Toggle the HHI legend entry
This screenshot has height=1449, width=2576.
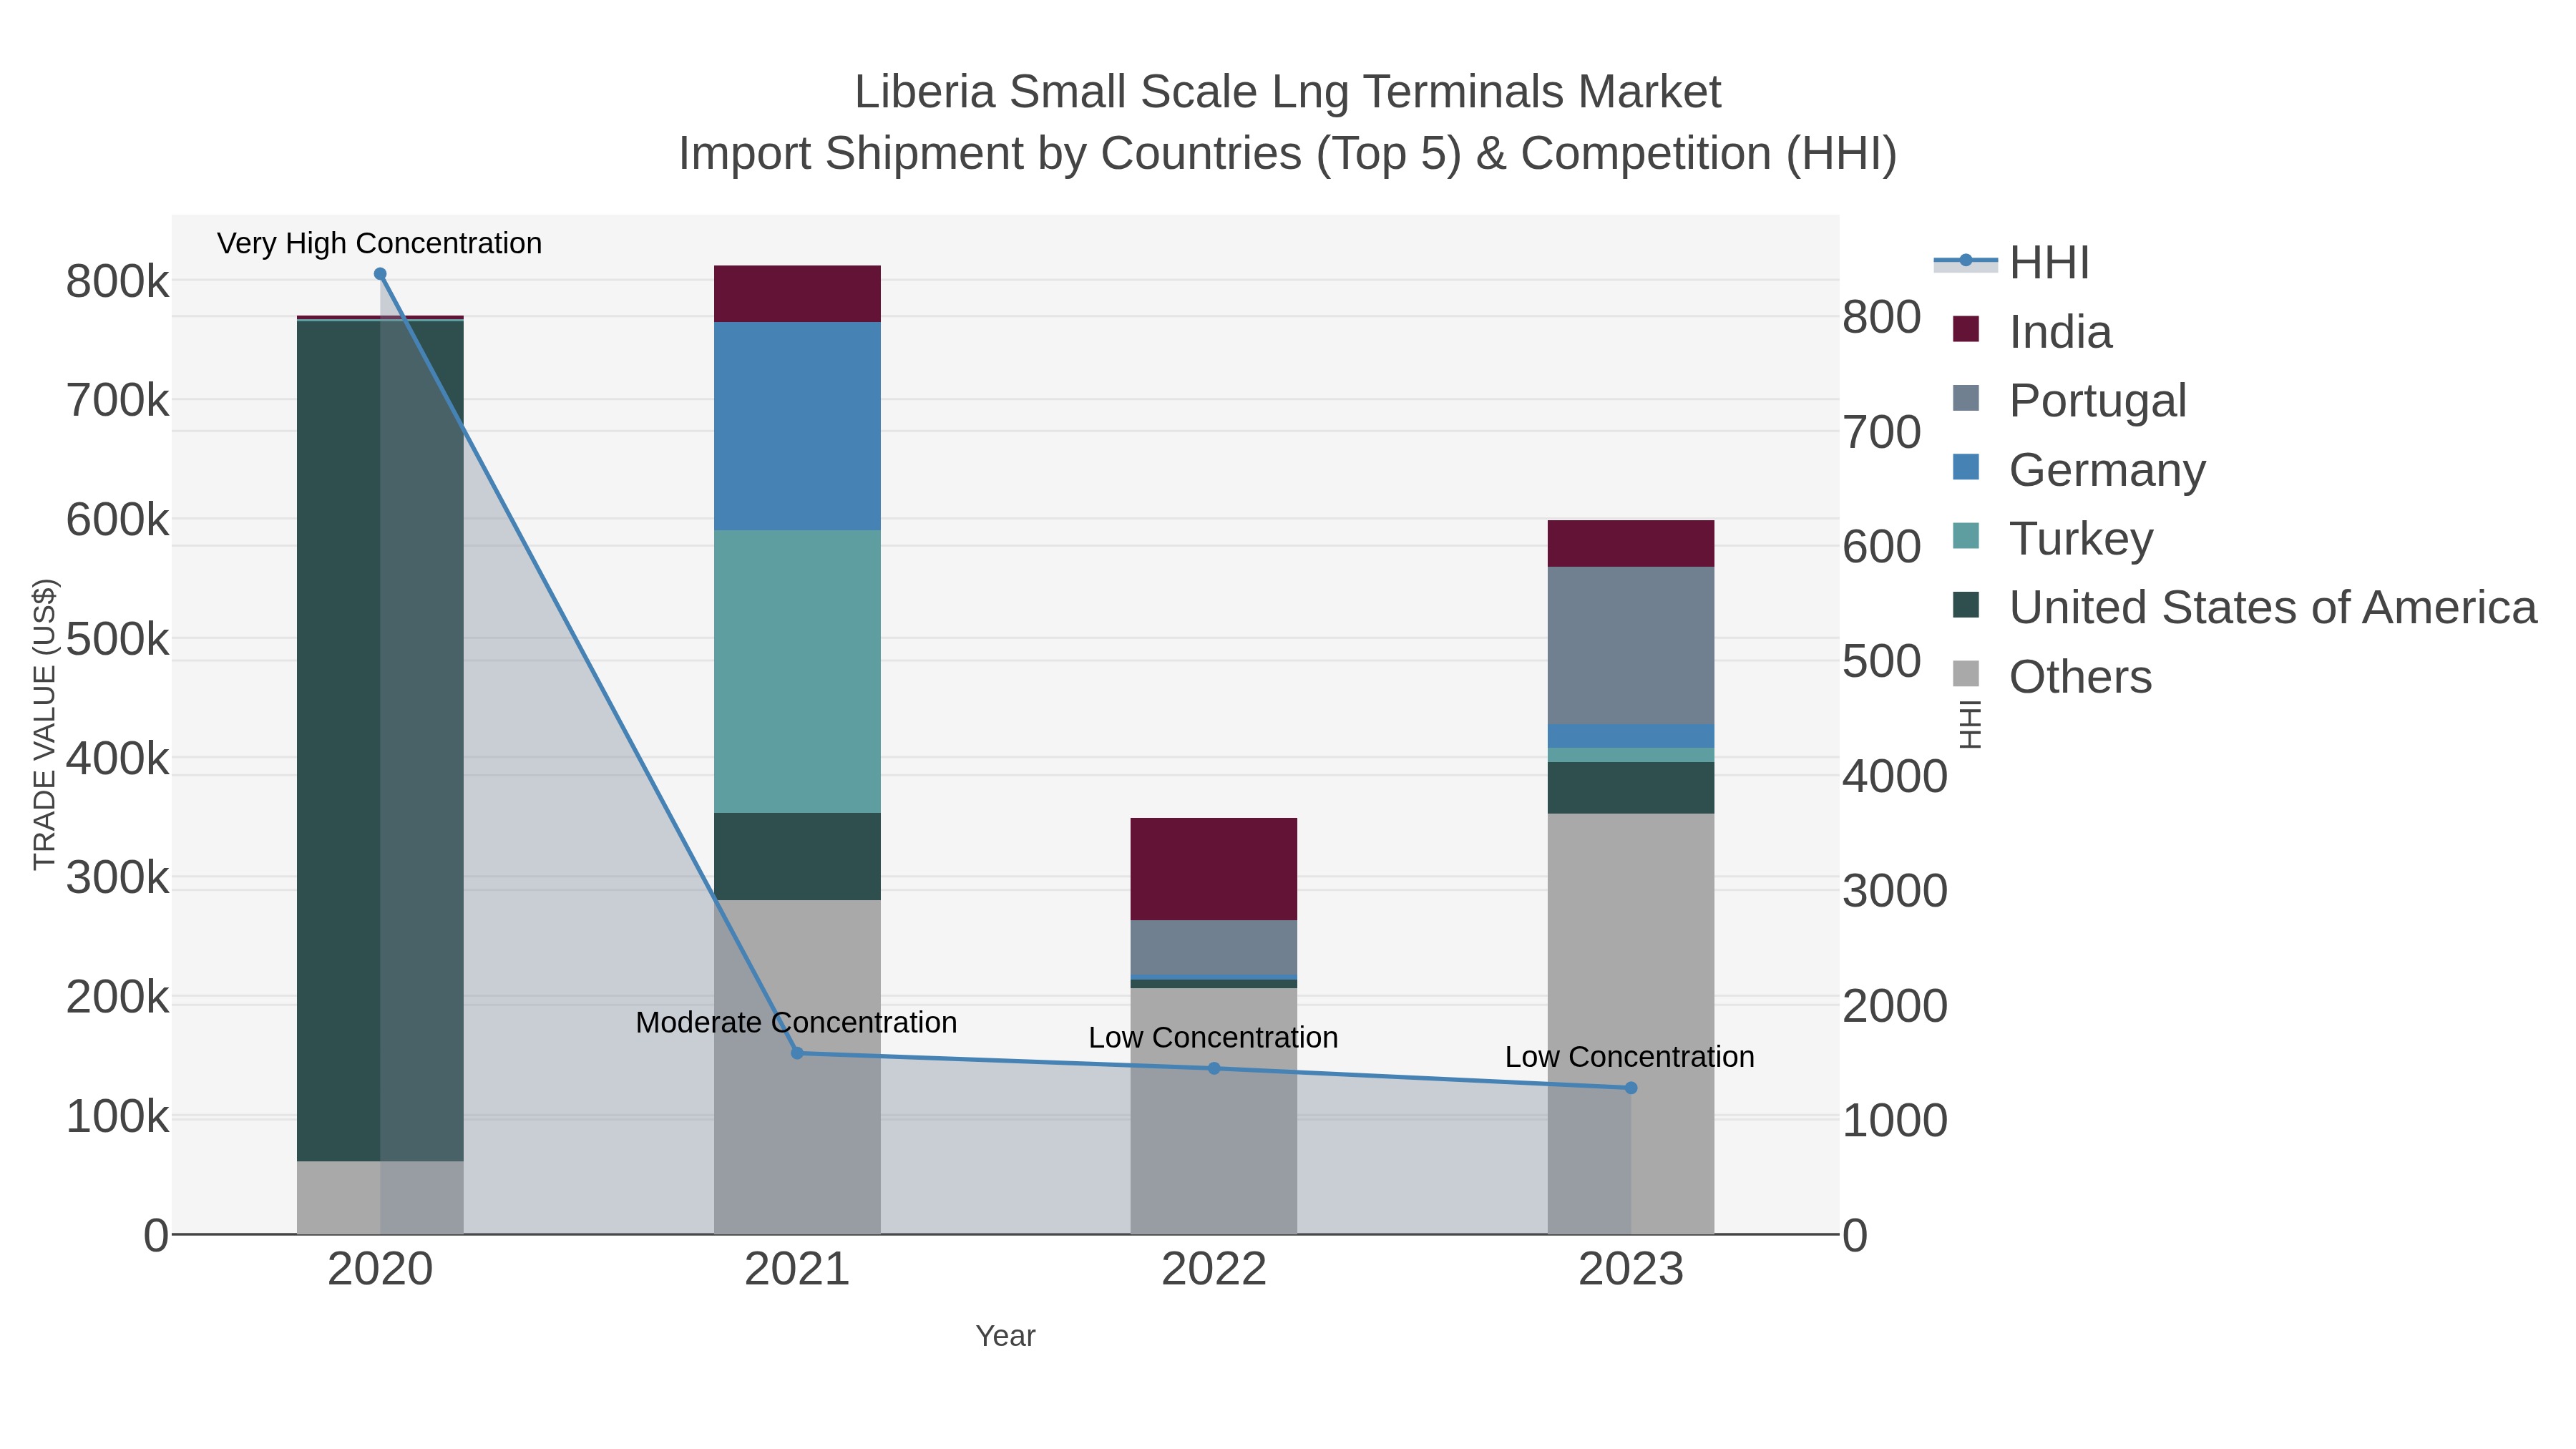(2011, 263)
